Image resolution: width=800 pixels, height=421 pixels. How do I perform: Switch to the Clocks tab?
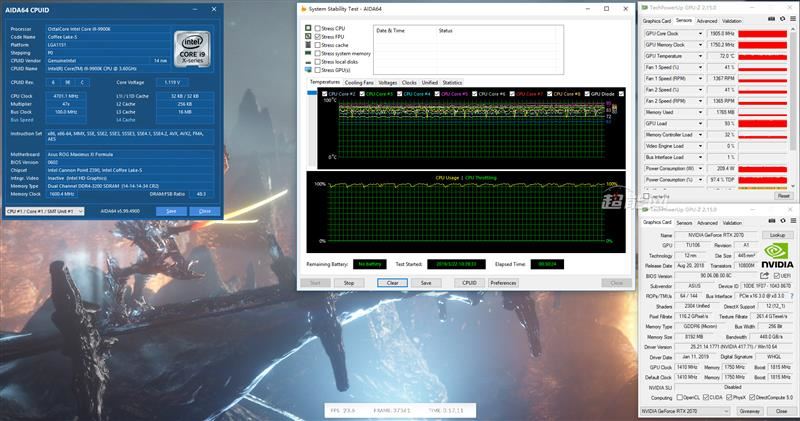click(409, 82)
